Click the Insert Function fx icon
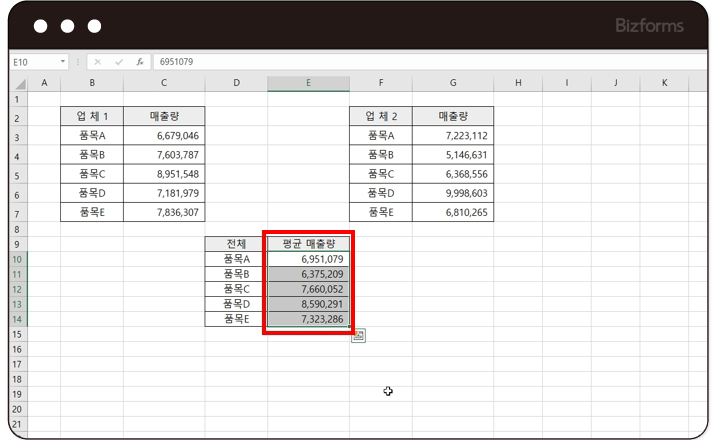The image size is (715, 440). (140, 62)
